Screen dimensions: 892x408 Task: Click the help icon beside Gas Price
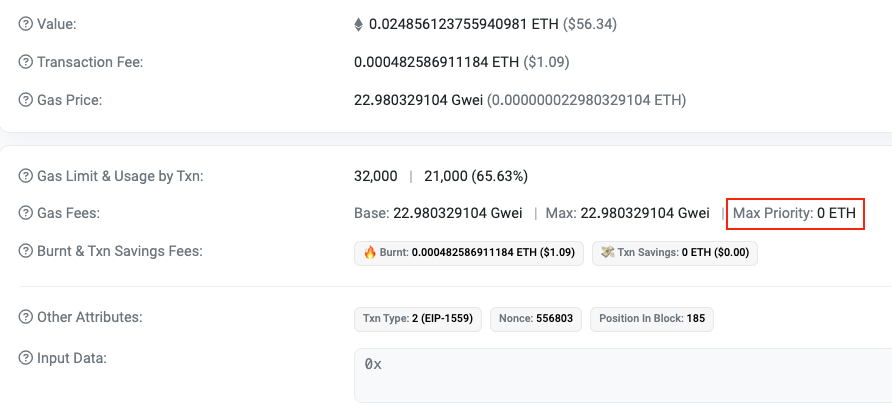tap(26, 100)
